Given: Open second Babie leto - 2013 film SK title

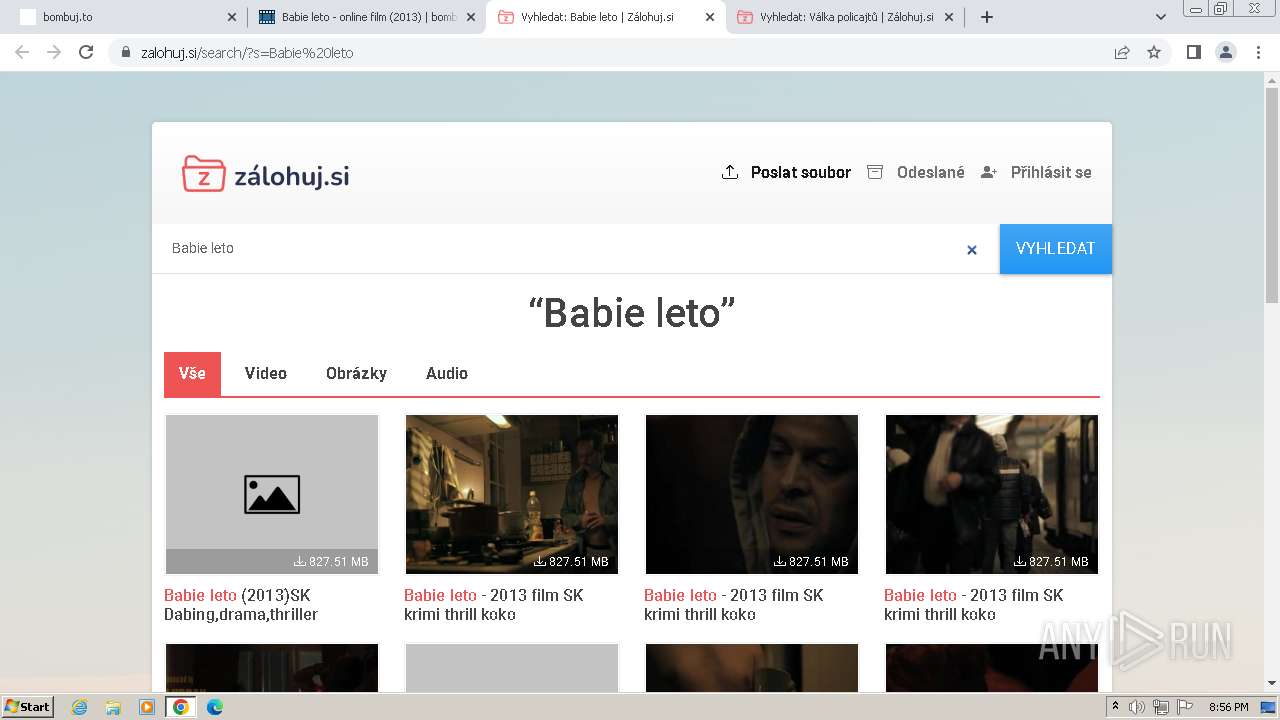Looking at the screenshot, I should [x=493, y=605].
